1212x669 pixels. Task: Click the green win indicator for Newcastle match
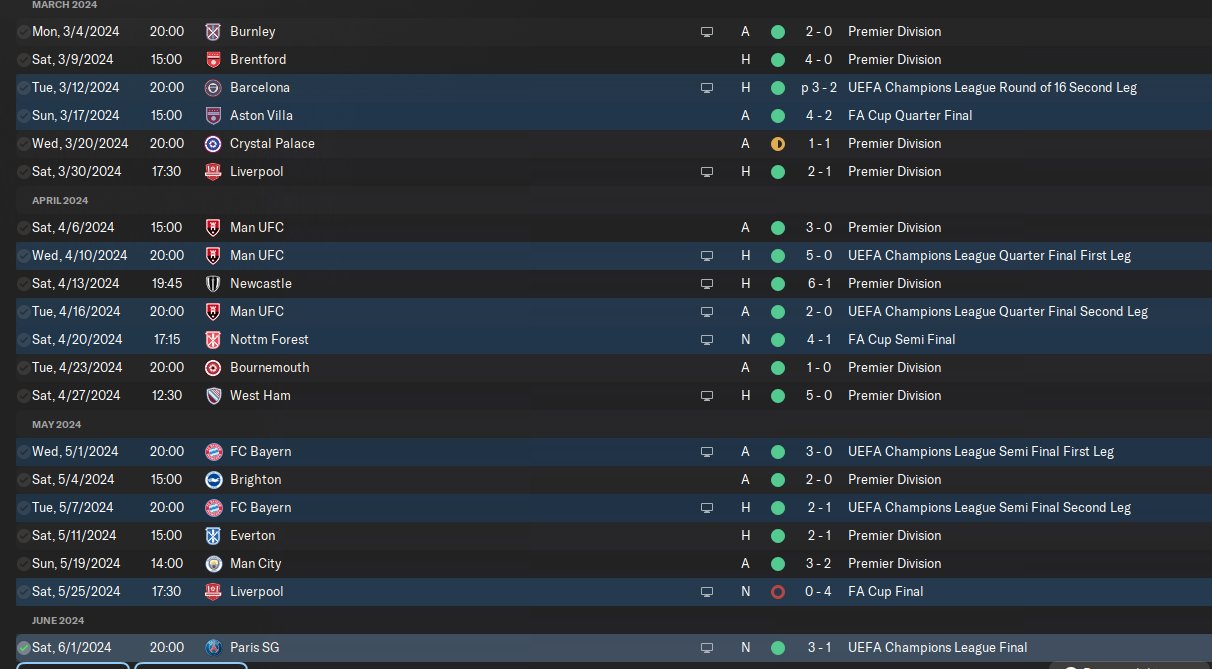pos(777,284)
